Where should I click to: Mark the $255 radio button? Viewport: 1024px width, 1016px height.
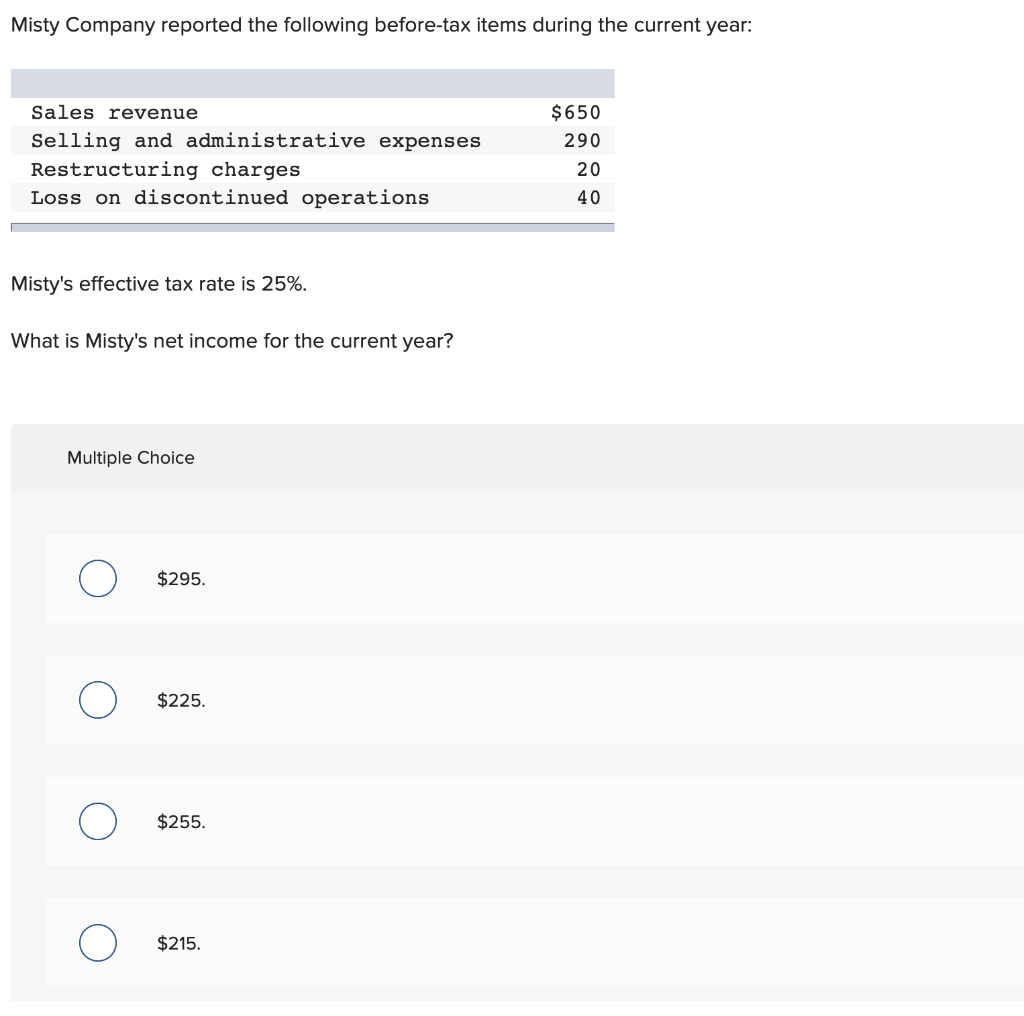point(98,821)
